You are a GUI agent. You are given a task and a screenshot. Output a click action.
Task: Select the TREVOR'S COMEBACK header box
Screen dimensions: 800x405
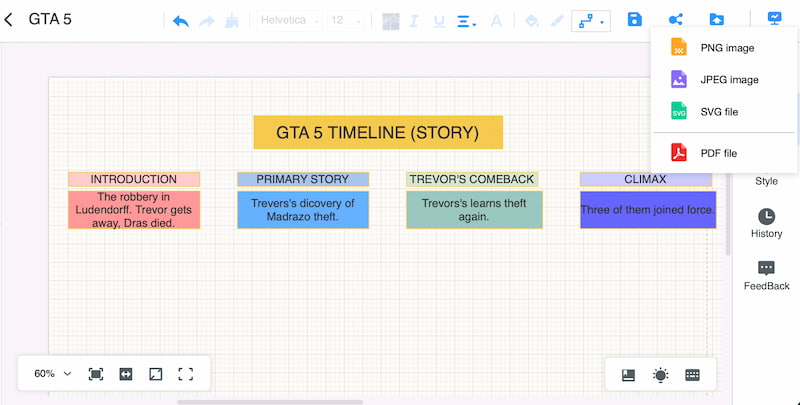(472, 179)
